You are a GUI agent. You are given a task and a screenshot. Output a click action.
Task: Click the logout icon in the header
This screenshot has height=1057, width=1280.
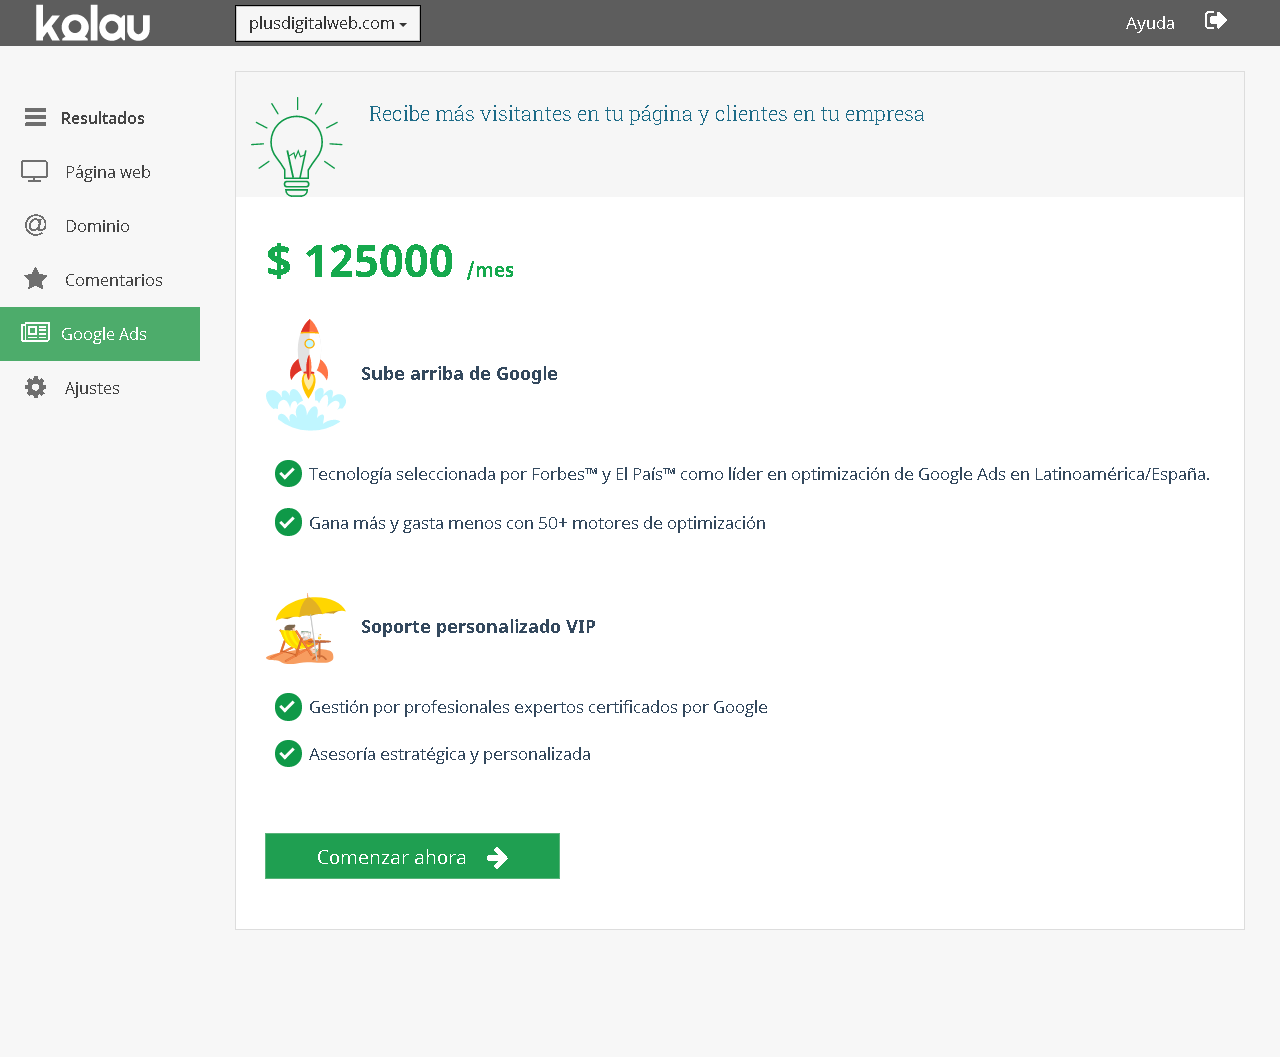pos(1215,20)
